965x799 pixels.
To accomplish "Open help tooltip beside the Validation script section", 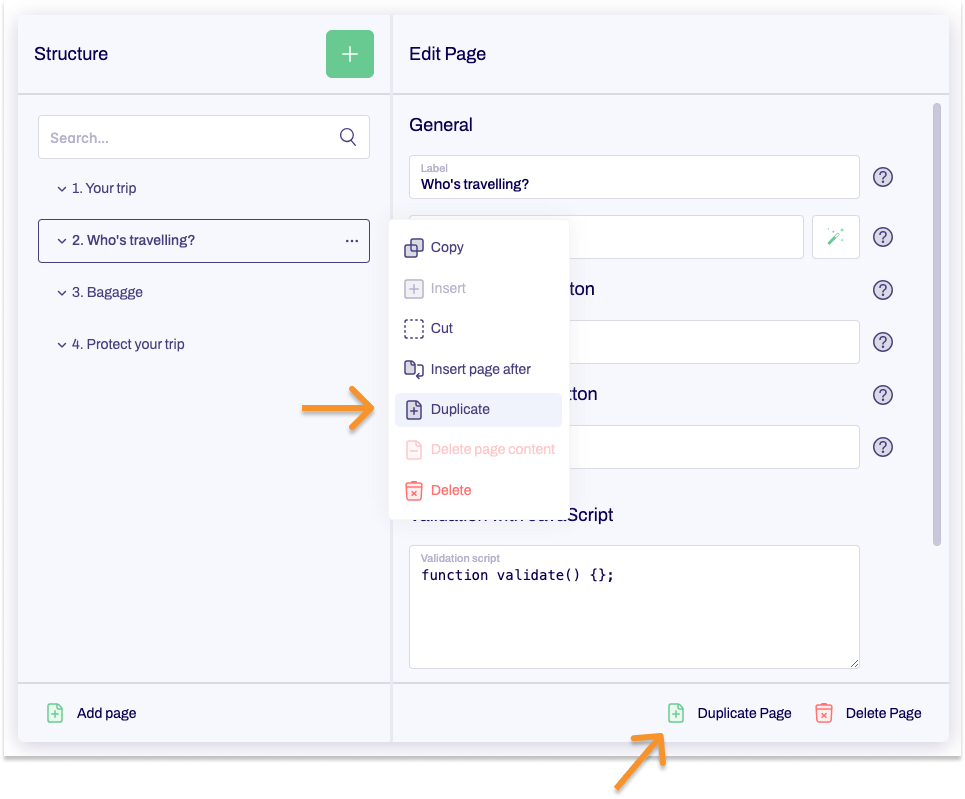I will pos(882,447).
